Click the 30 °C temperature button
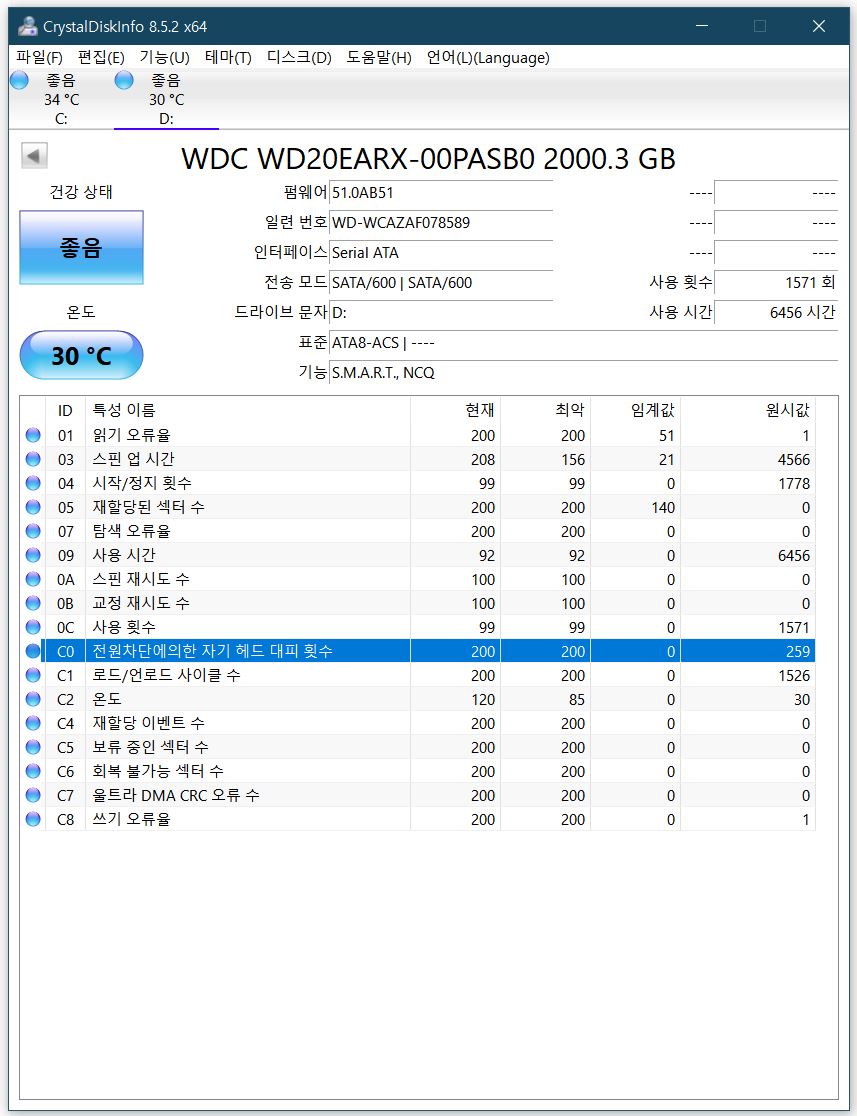 81,355
